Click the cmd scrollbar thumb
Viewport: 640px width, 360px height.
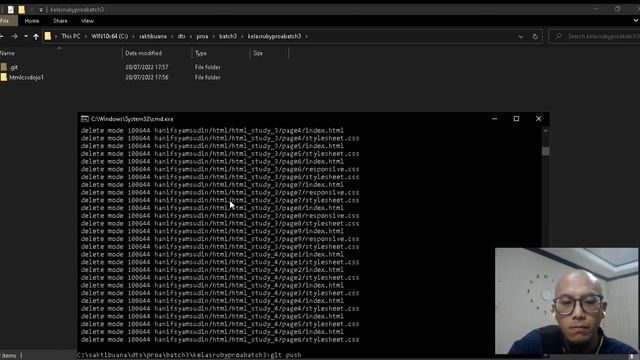coord(546,151)
